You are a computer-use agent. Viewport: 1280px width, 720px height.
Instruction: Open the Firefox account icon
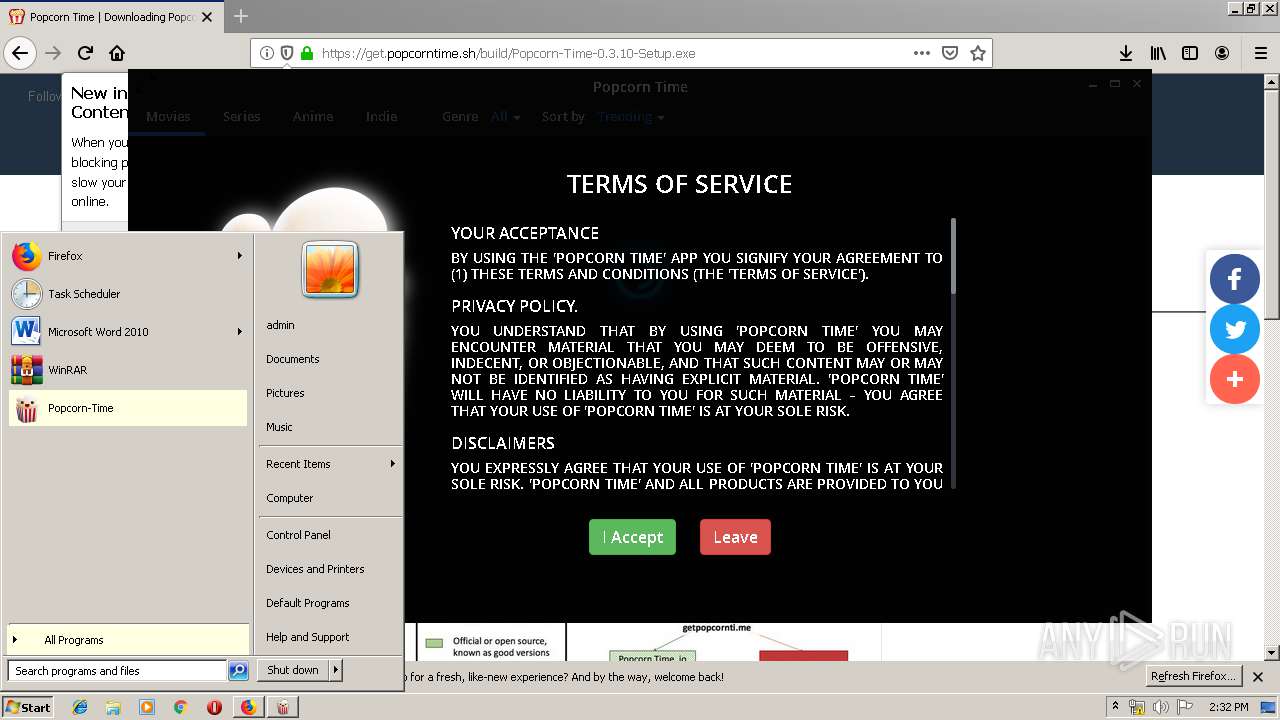1222,53
